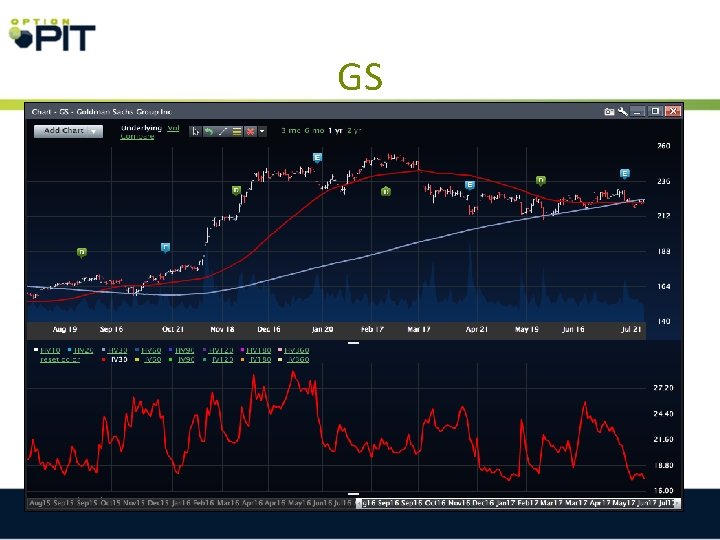Click the camera snapshot icon in title bar
This screenshot has width=720, height=540.
609,112
